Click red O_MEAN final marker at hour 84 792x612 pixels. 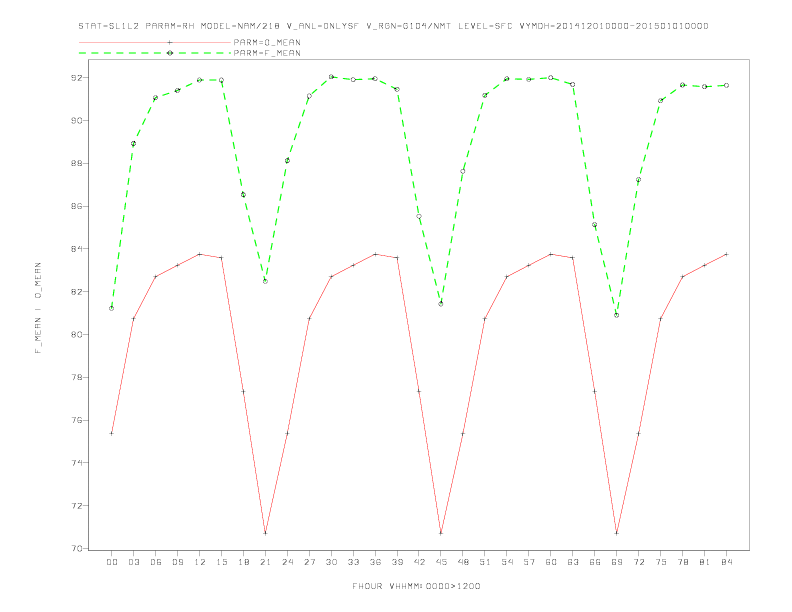click(727, 254)
